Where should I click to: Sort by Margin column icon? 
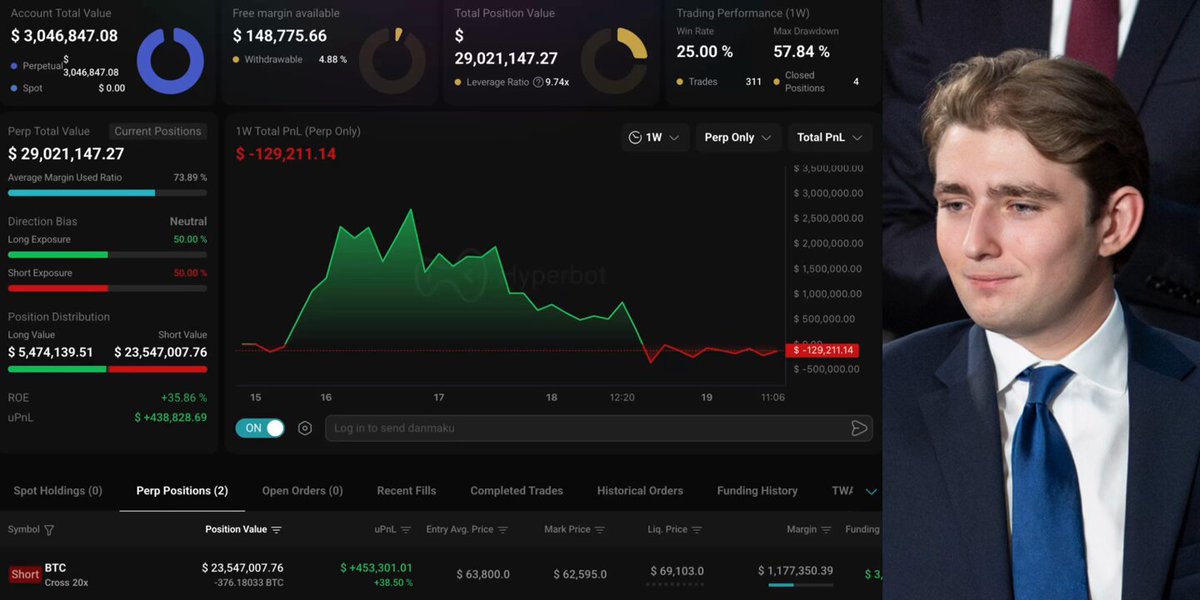coord(827,530)
